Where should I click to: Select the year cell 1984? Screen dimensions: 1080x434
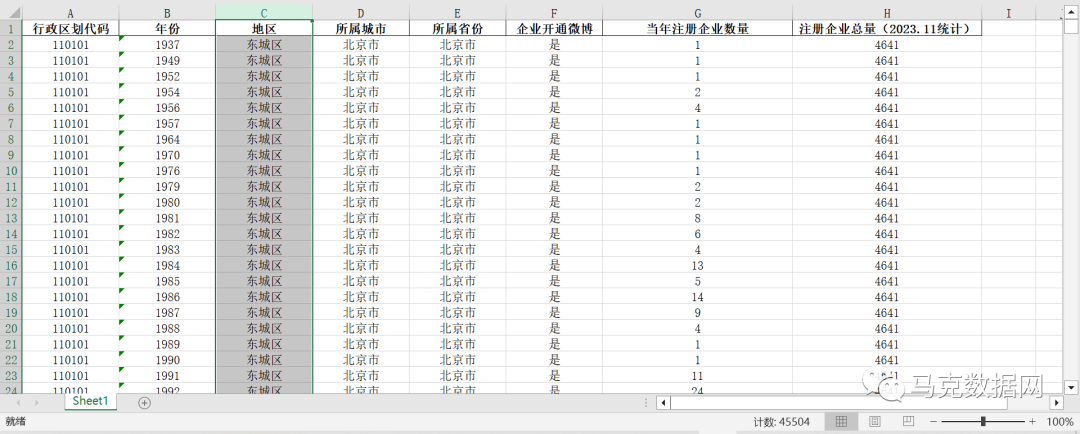(x=167, y=265)
